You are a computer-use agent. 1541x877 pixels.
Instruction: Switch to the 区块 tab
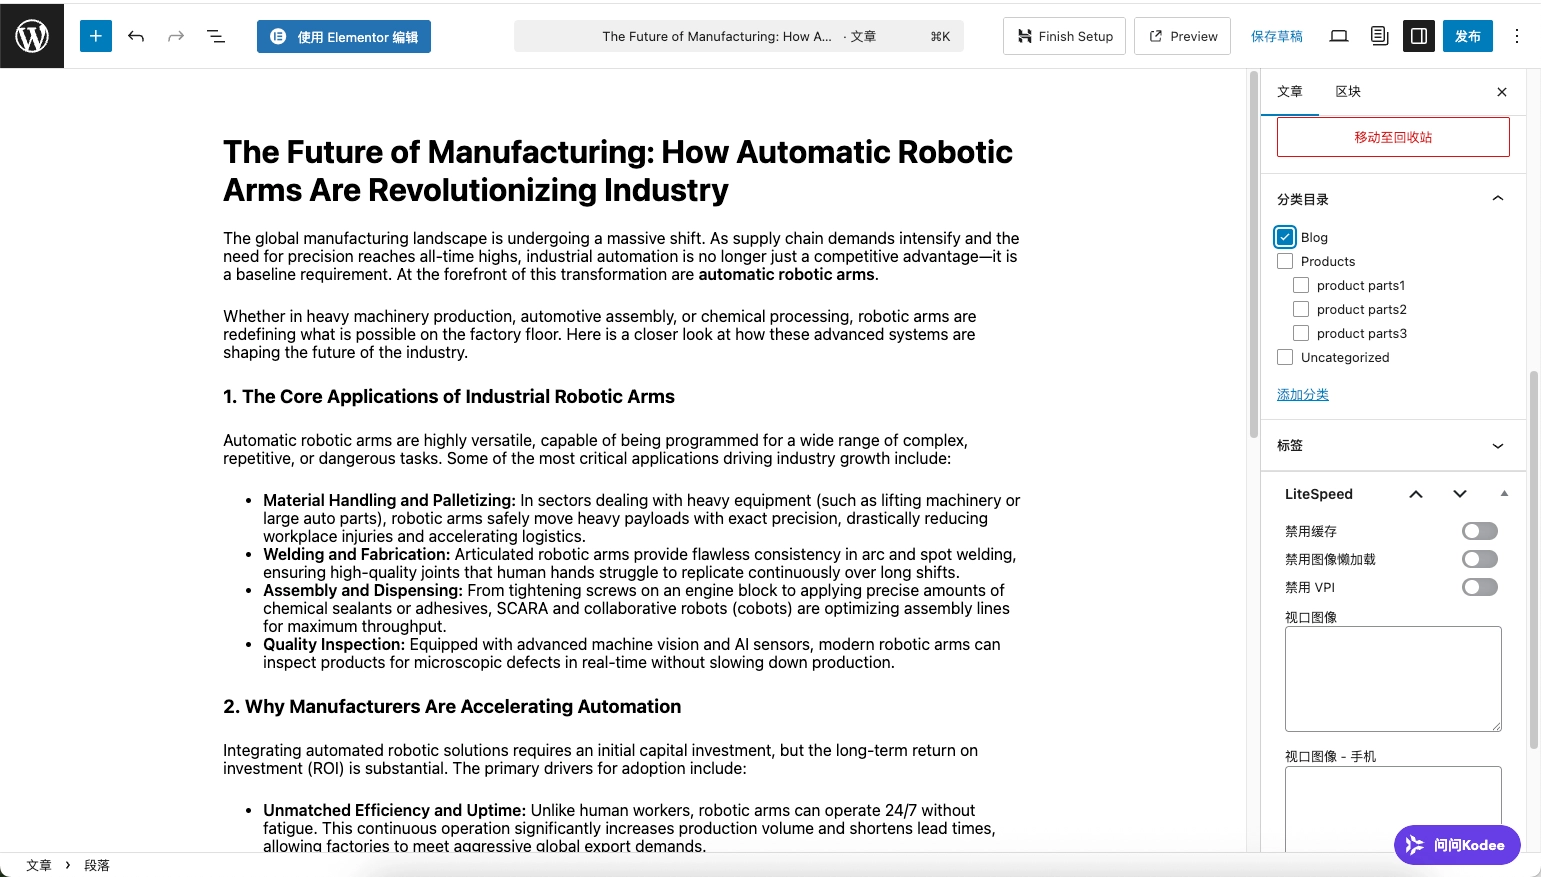(x=1348, y=91)
